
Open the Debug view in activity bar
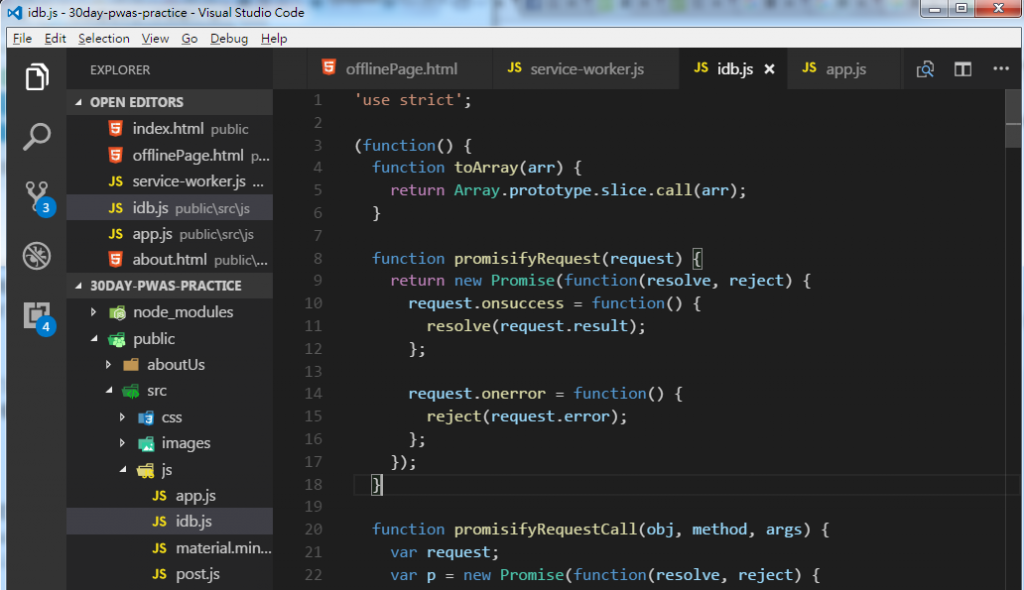click(x=37, y=255)
